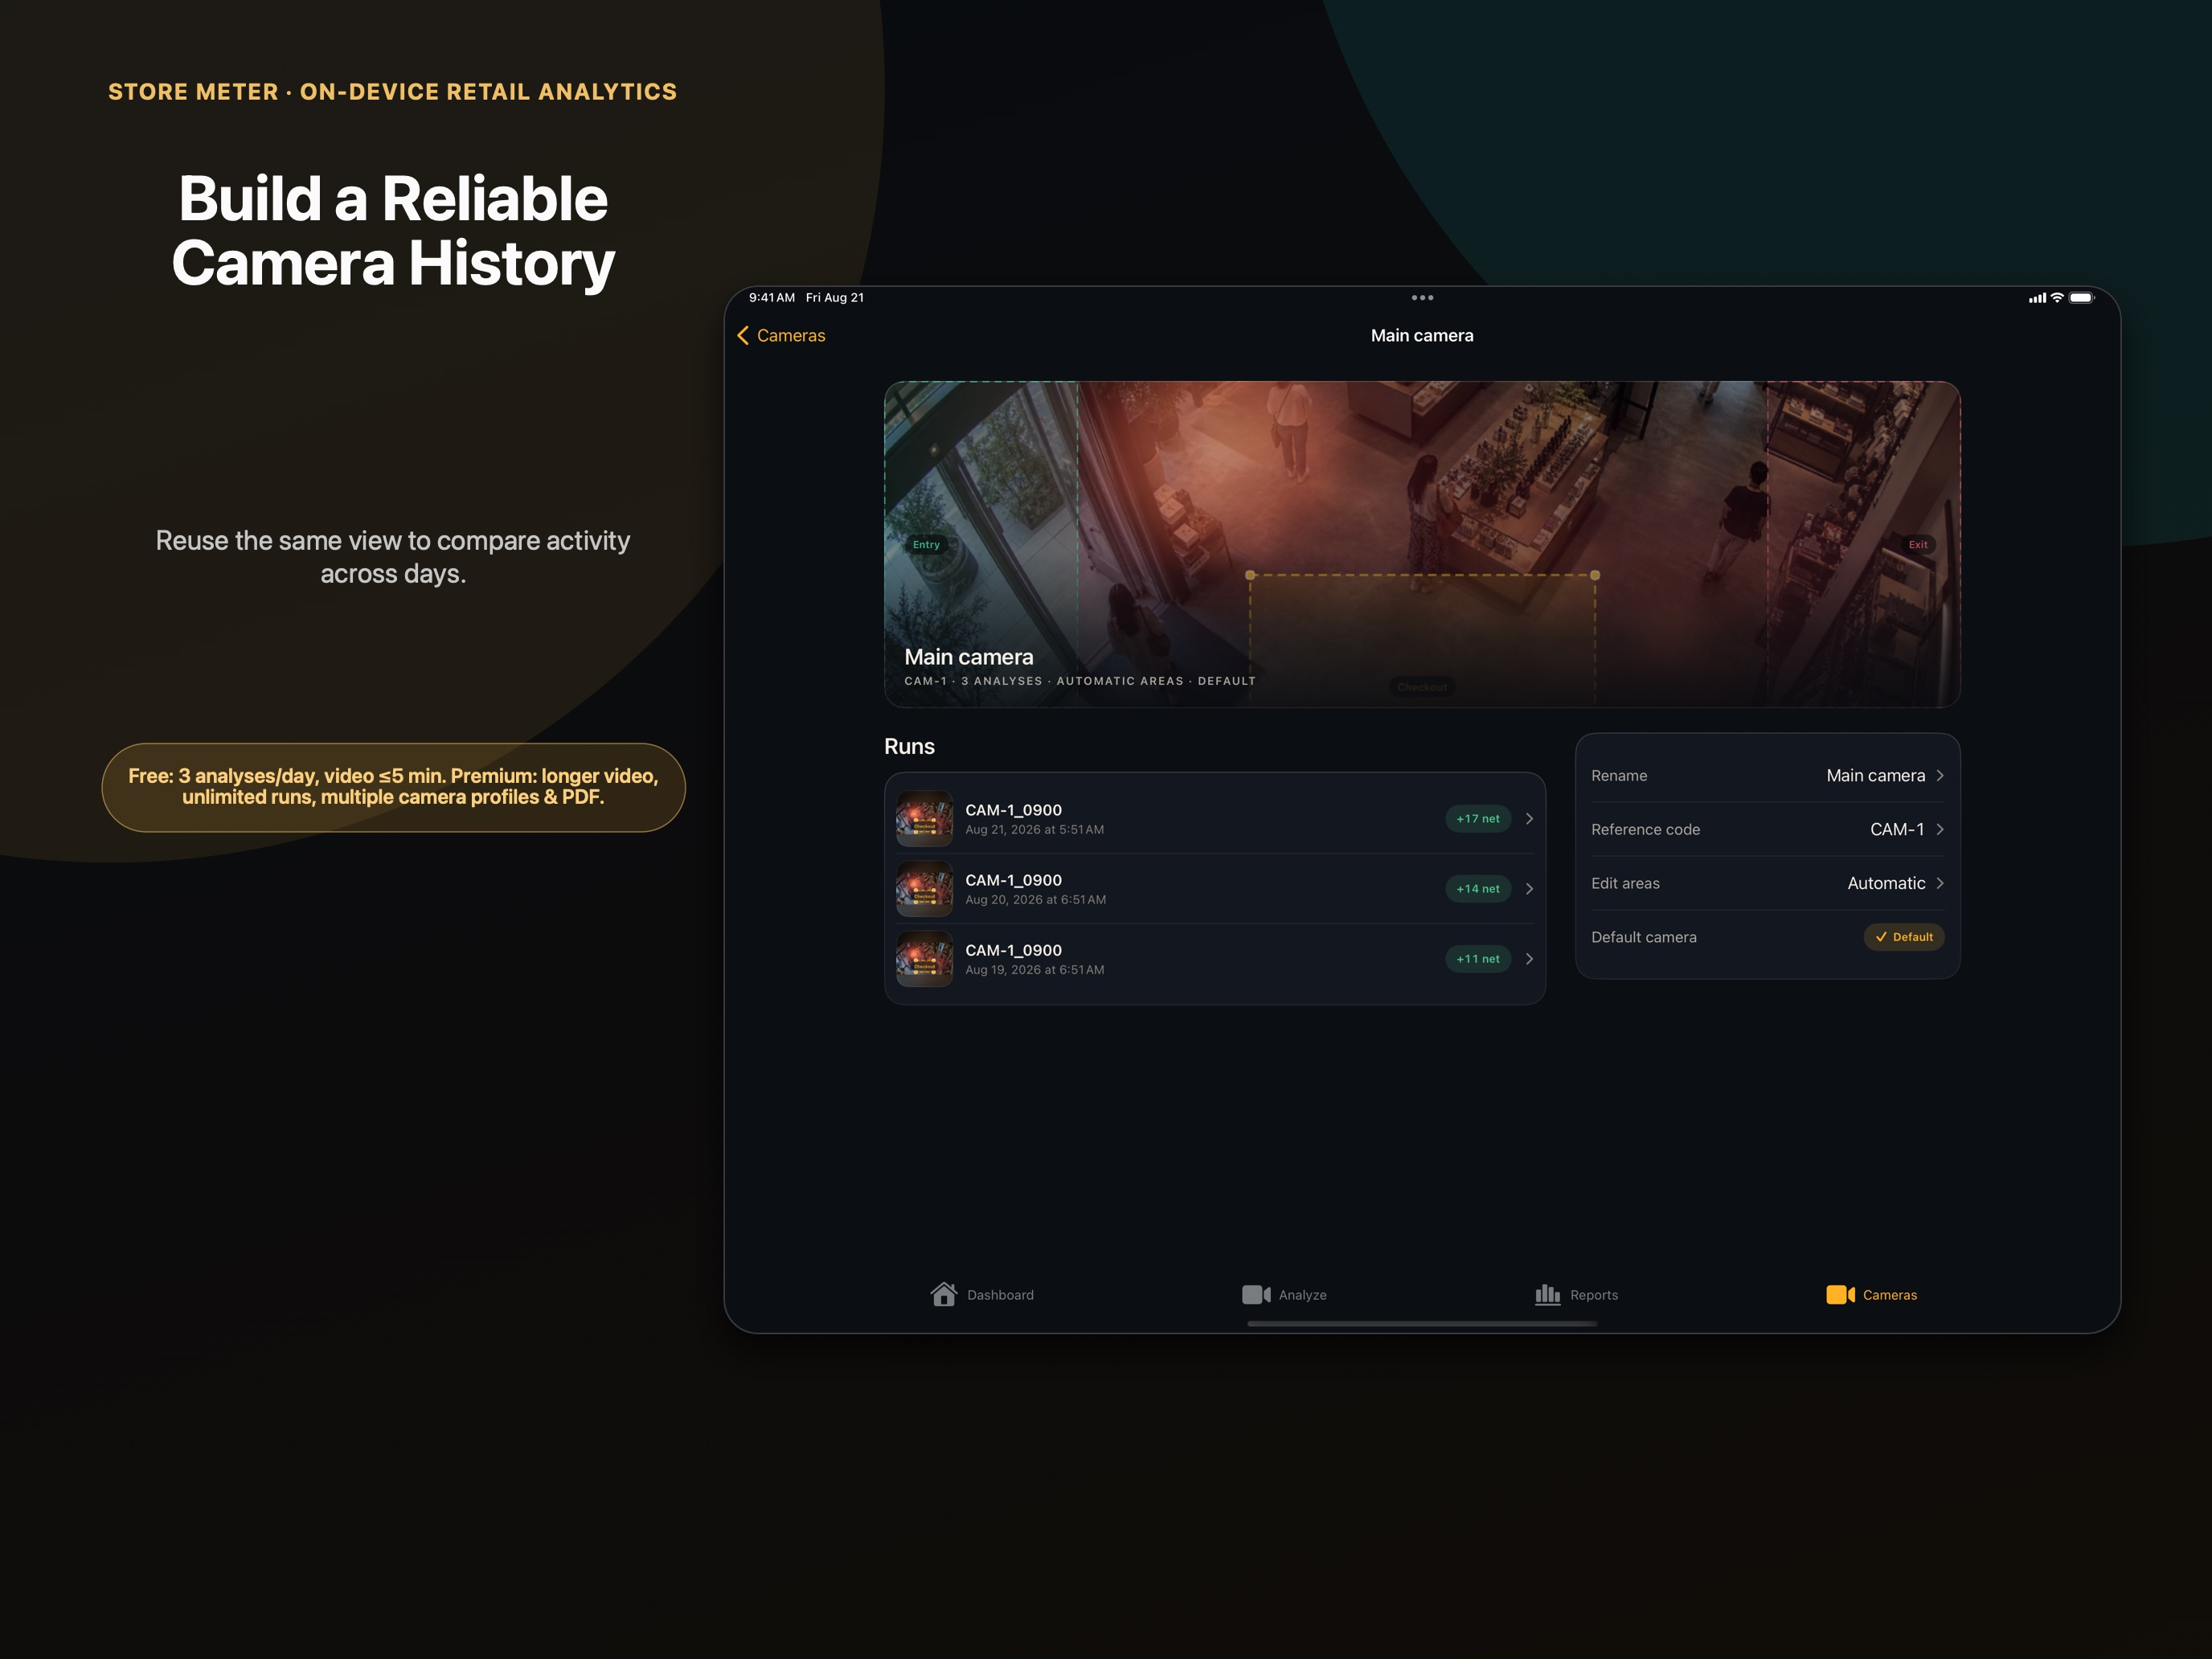Select the left corner handle of the checkout area
The image size is (2212, 1659).
(1250, 575)
